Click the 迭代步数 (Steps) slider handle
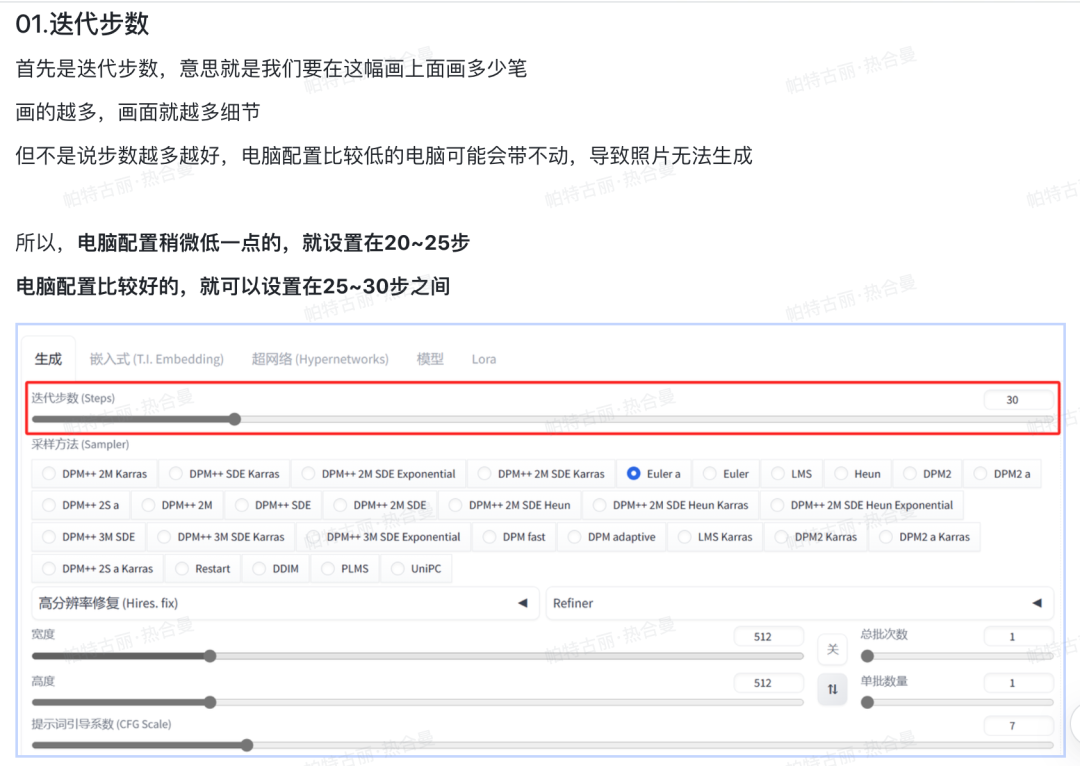The width and height of the screenshot is (1080, 766). pos(235,419)
